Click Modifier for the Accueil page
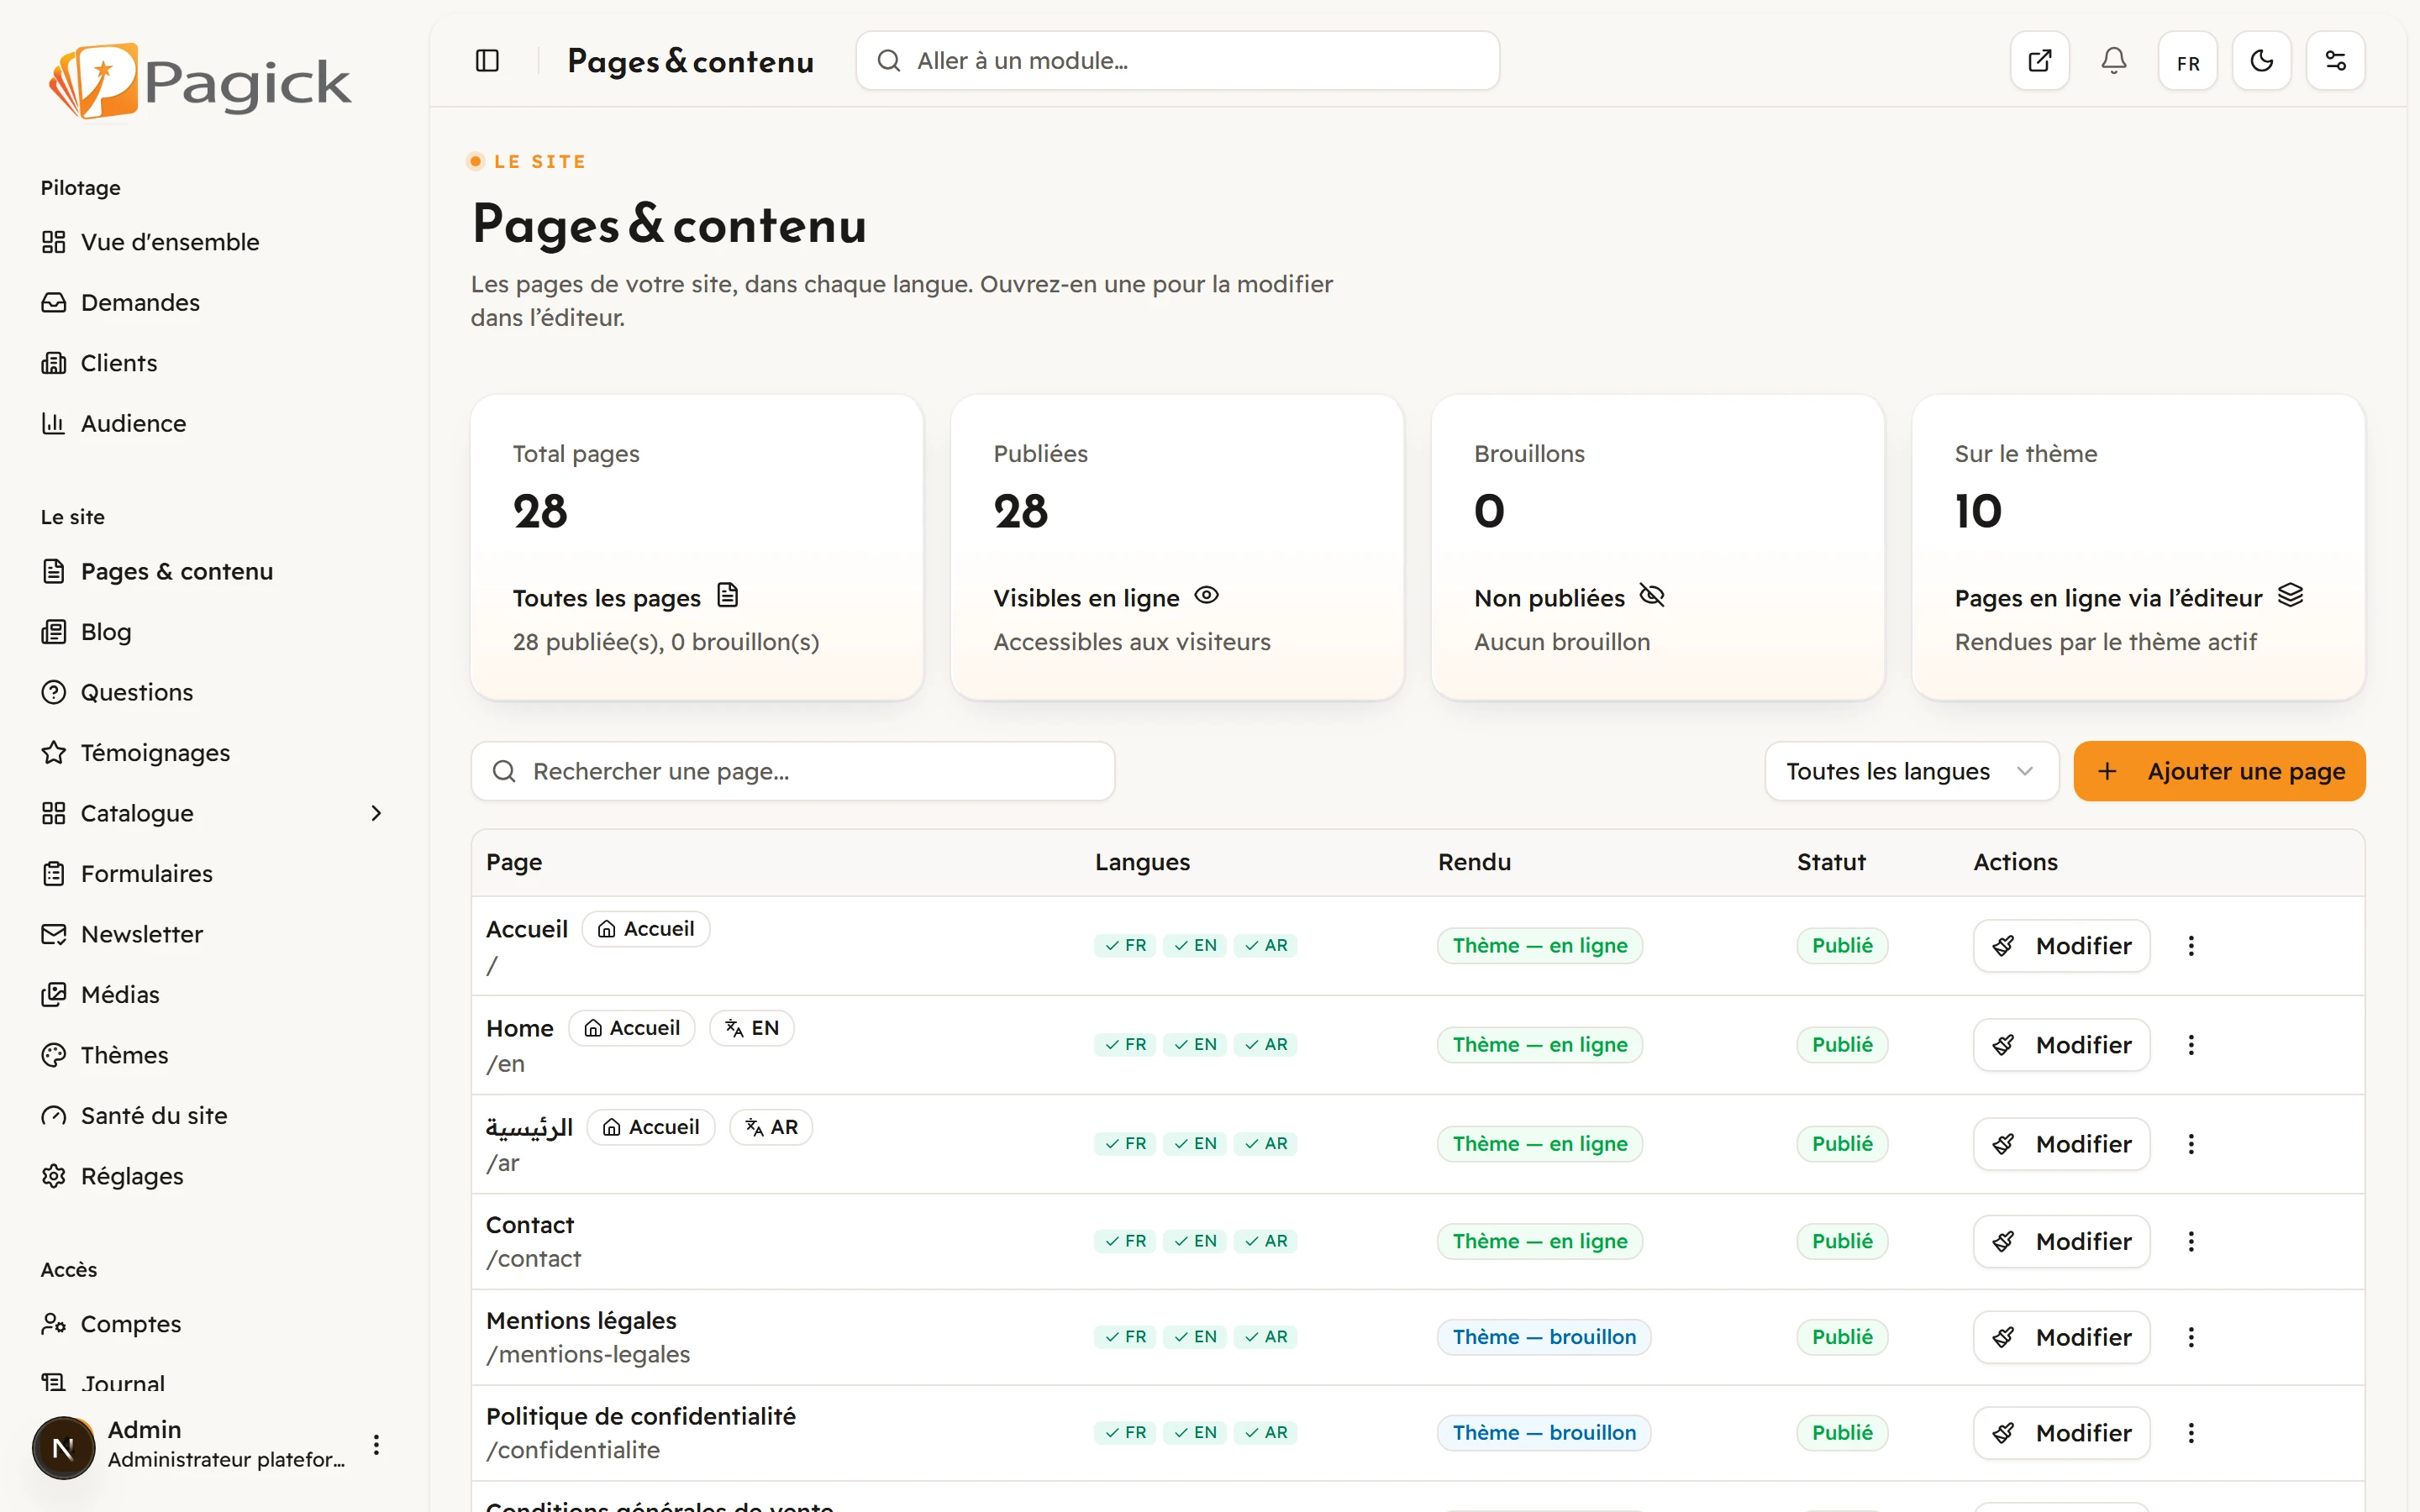The width and height of the screenshot is (2420, 1512). coord(2061,946)
